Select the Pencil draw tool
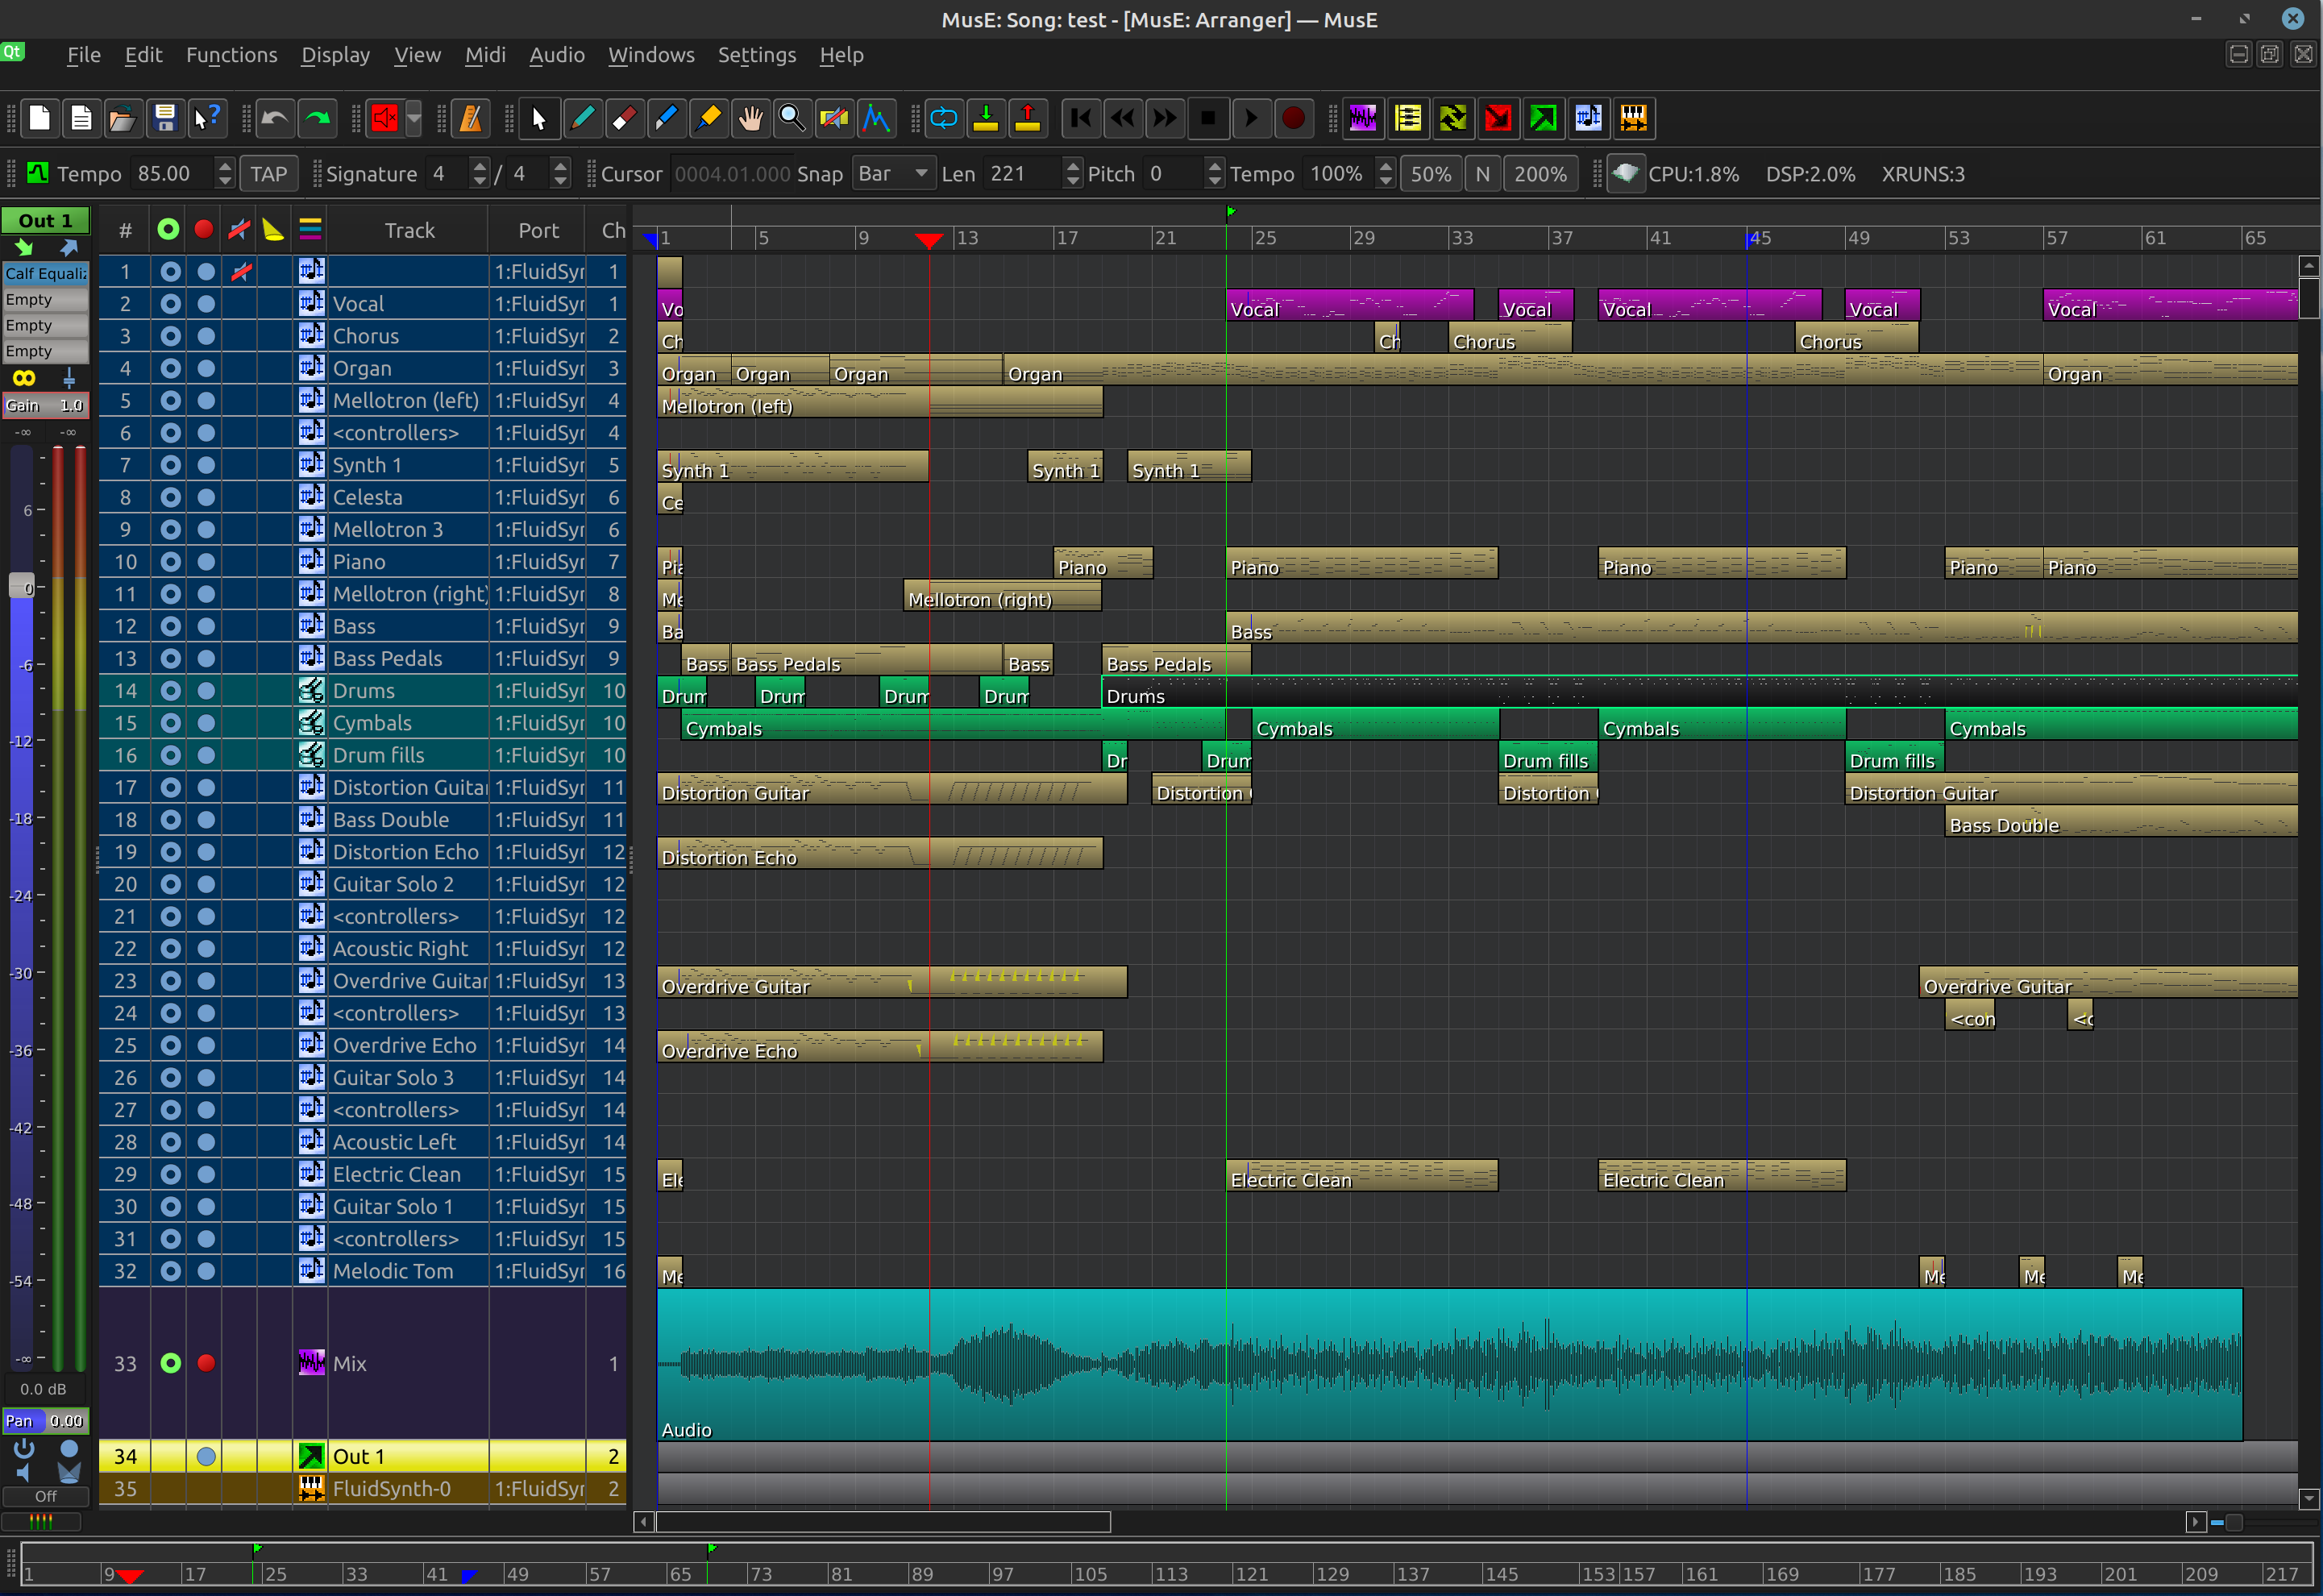2323x1596 pixels. point(582,119)
